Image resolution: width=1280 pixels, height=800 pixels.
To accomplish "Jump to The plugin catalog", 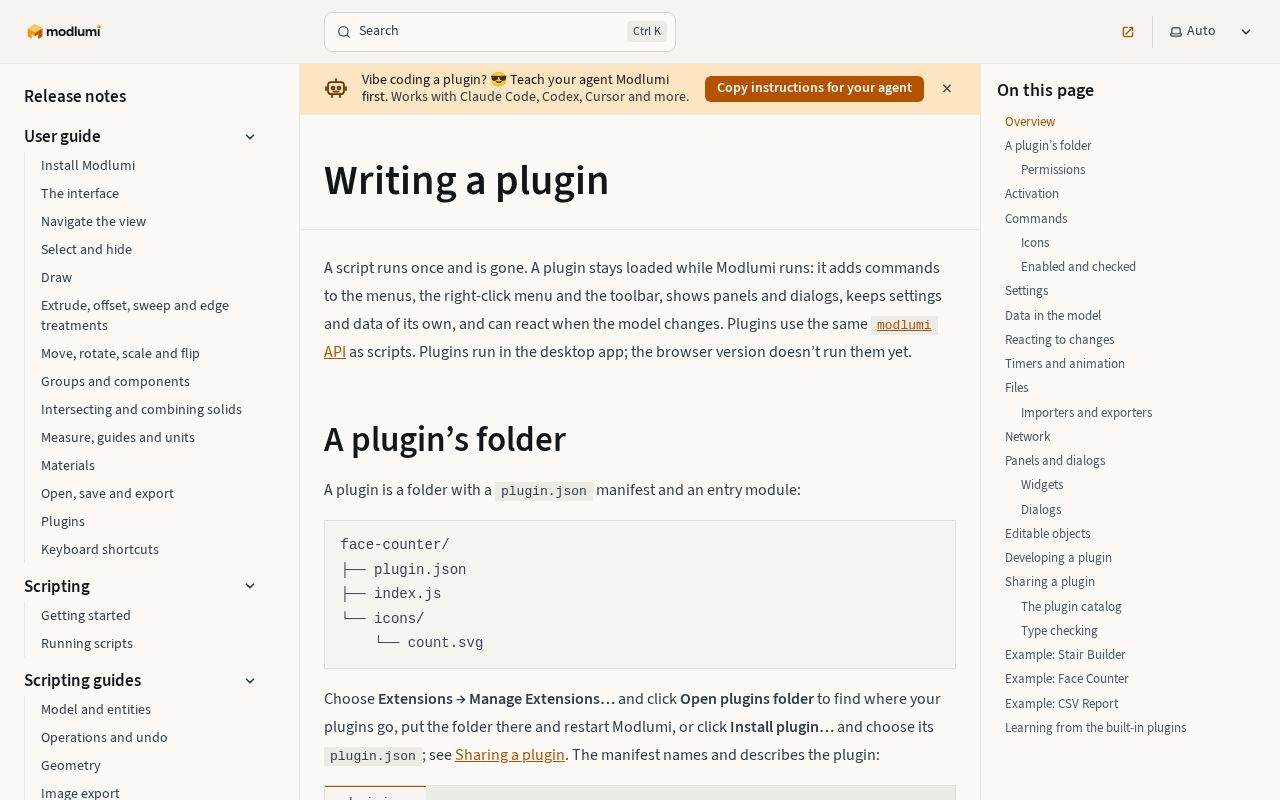I will [x=1071, y=606].
